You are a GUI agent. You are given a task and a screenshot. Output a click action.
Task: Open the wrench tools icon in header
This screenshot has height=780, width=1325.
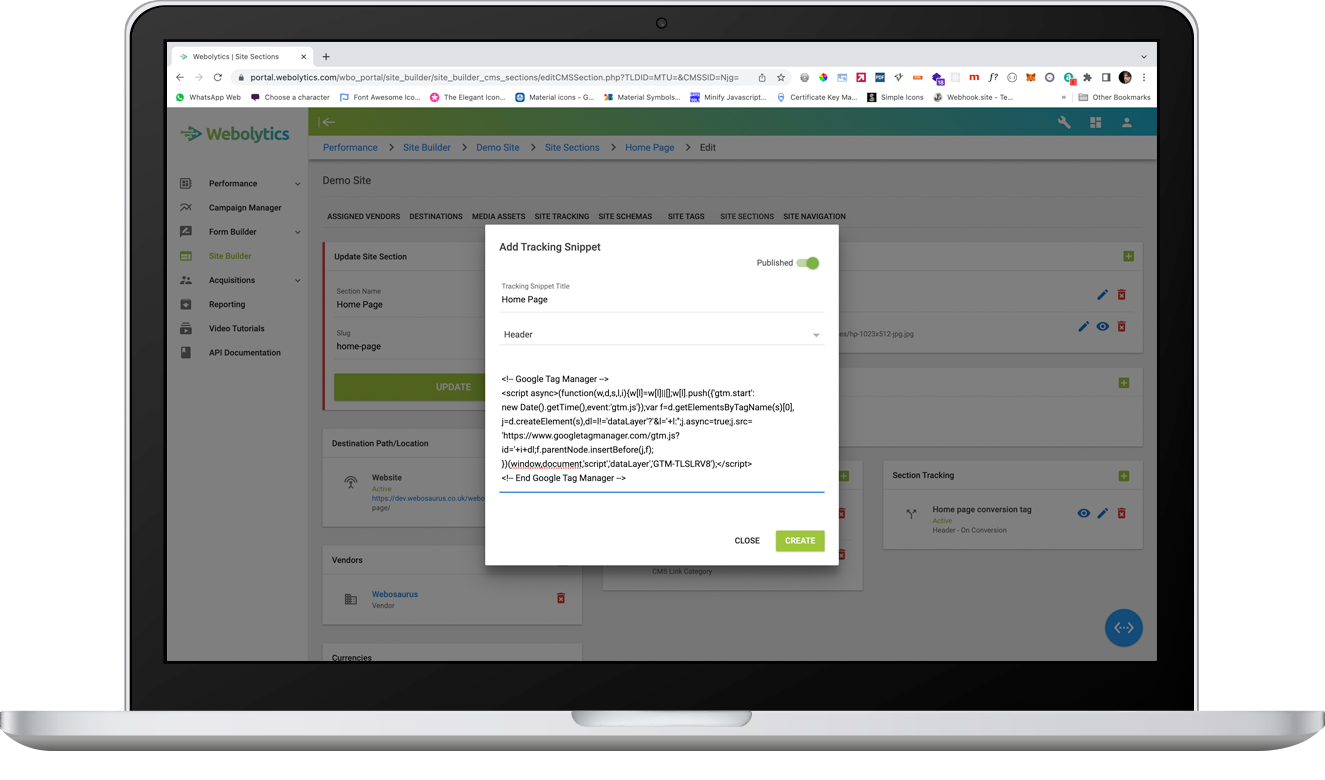coord(1064,122)
